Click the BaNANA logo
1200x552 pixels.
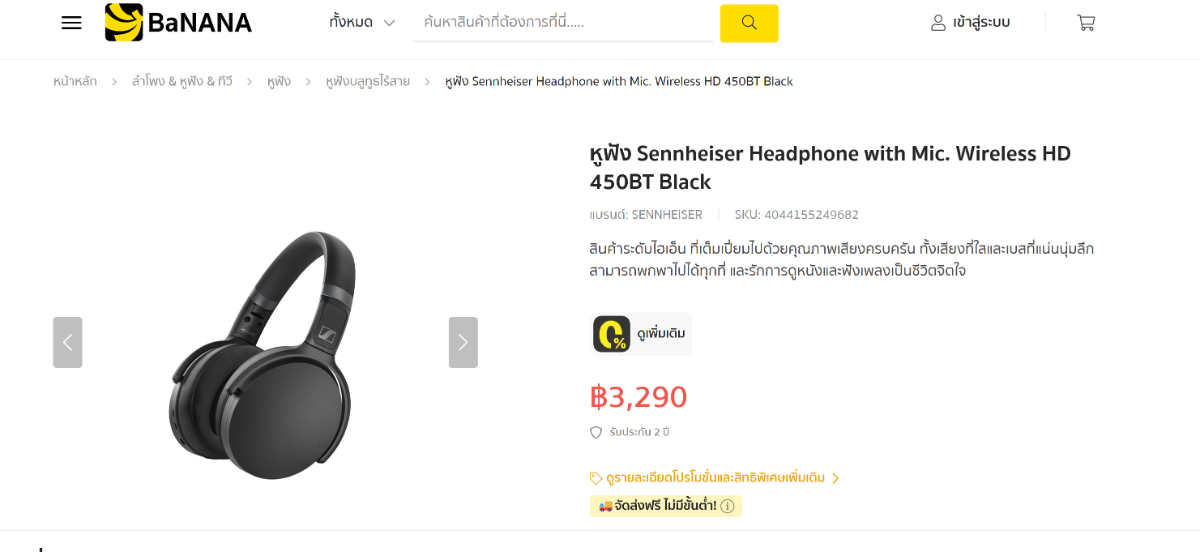coord(178,22)
